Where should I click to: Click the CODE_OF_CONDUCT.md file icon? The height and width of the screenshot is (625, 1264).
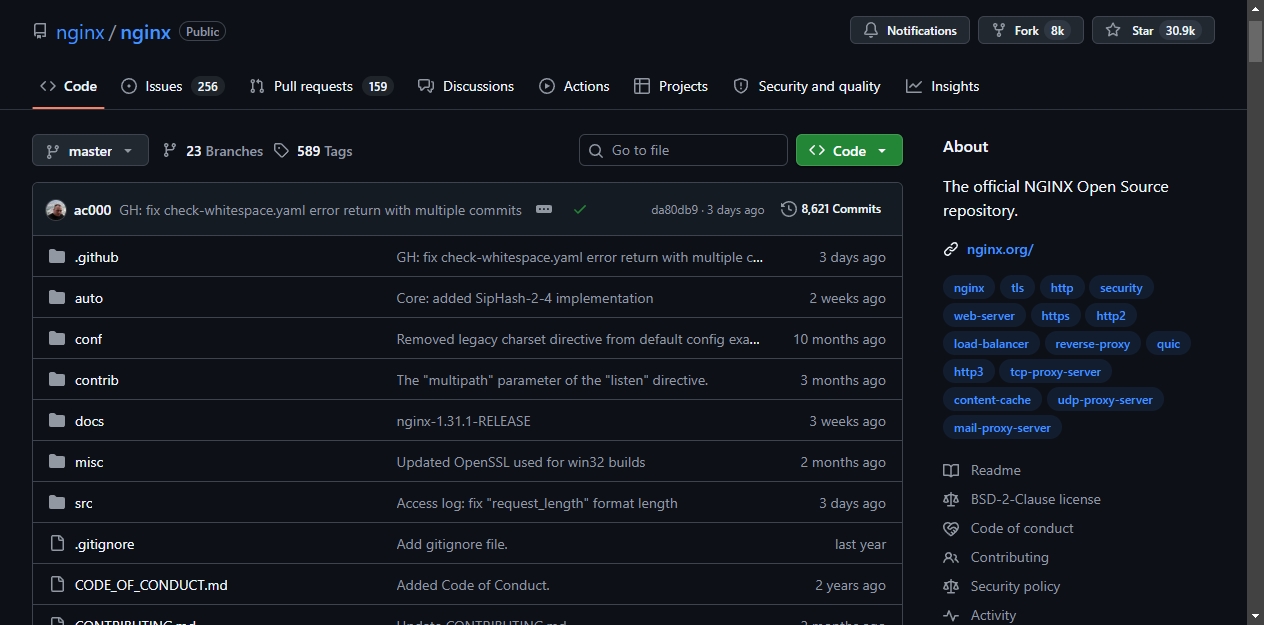click(x=57, y=585)
